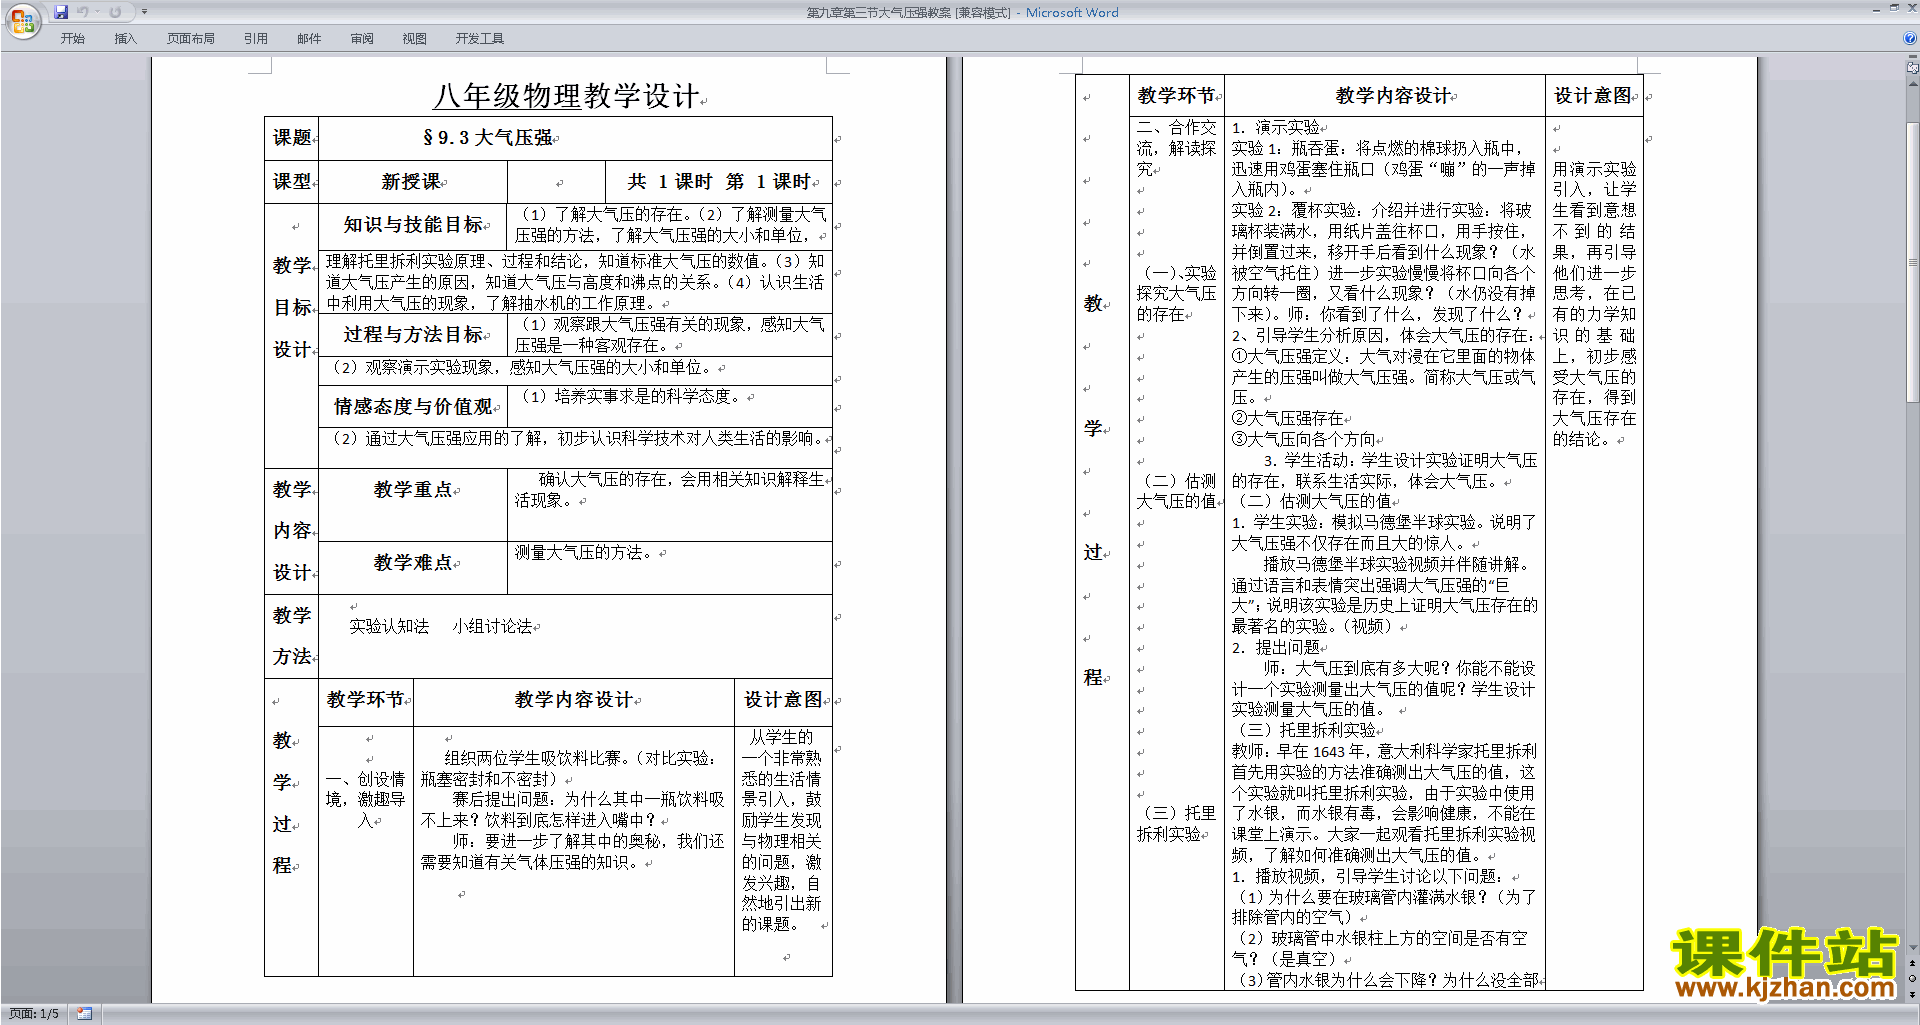Click 教学环节 header on page two
1920x1025 pixels.
coord(1176,96)
